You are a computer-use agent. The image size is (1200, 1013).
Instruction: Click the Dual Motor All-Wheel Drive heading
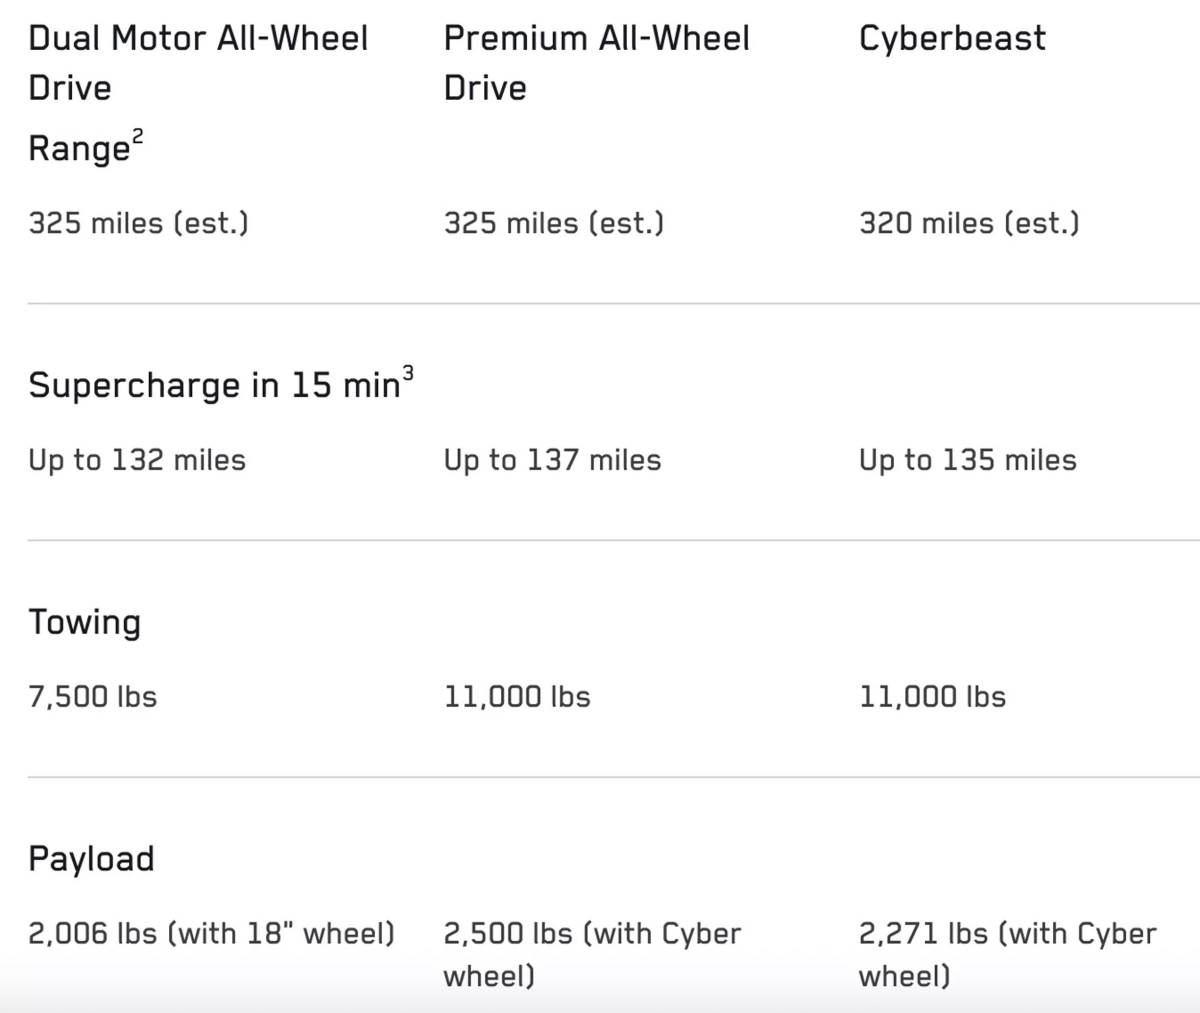pyautogui.click(x=198, y=62)
